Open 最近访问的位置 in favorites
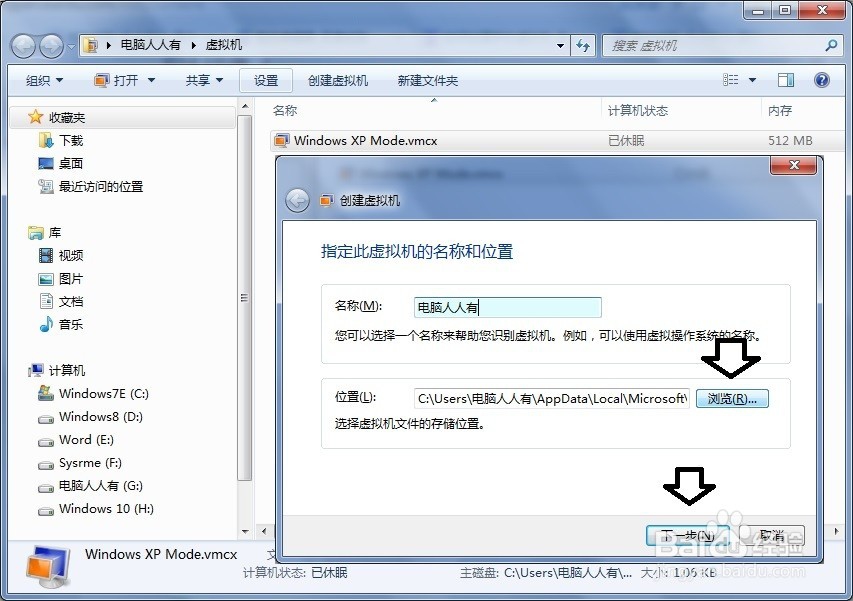The image size is (853, 601). click(x=101, y=187)
